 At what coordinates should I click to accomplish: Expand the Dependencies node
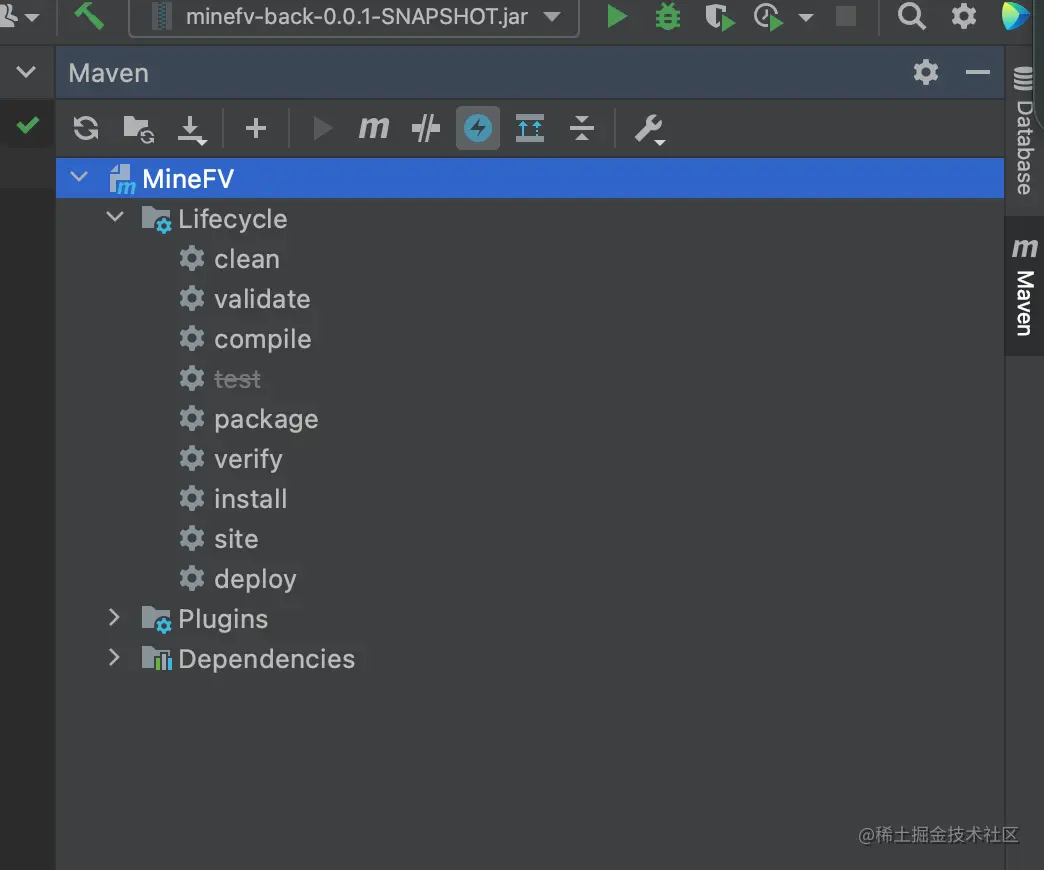(115, 658)
